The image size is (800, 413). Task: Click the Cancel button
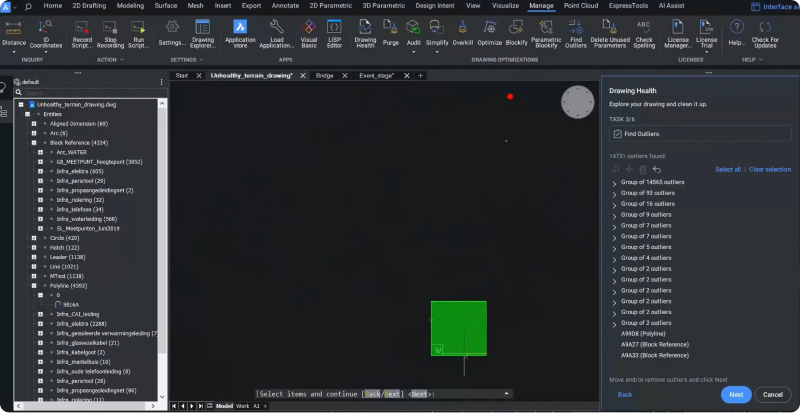click(x=772, y=395)
